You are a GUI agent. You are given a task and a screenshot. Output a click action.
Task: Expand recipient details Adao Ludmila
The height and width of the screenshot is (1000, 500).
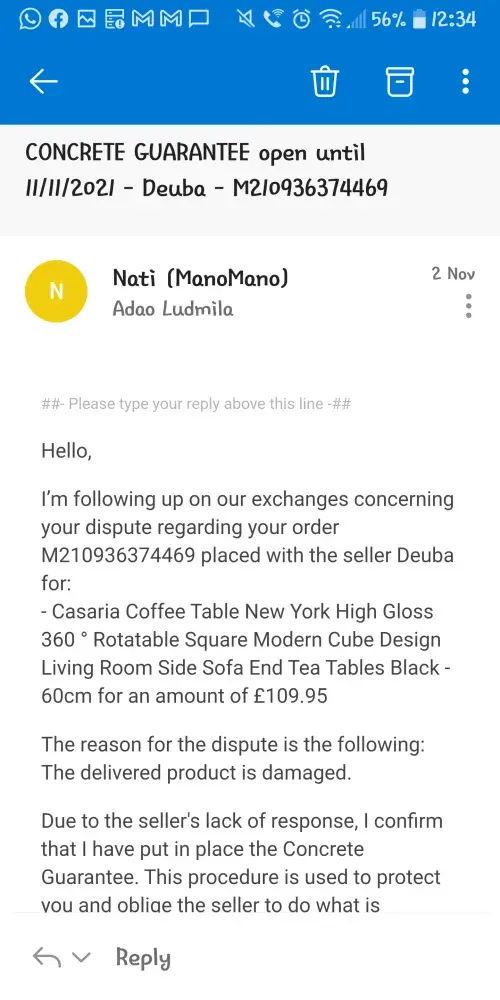coord(173,309)
